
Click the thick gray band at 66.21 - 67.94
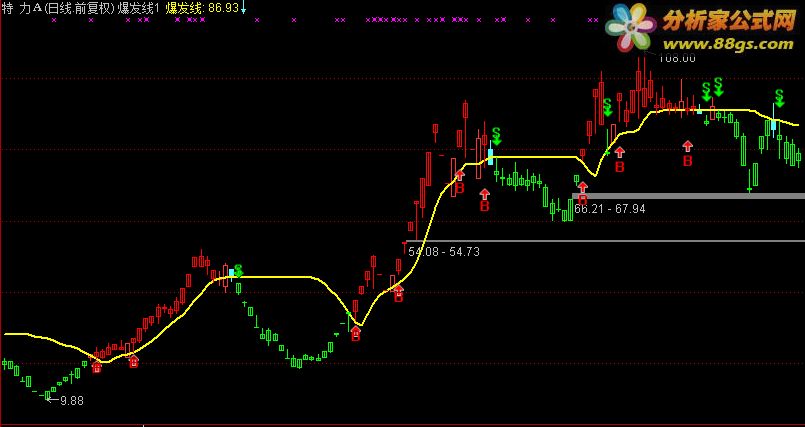[x=688, y=196]
